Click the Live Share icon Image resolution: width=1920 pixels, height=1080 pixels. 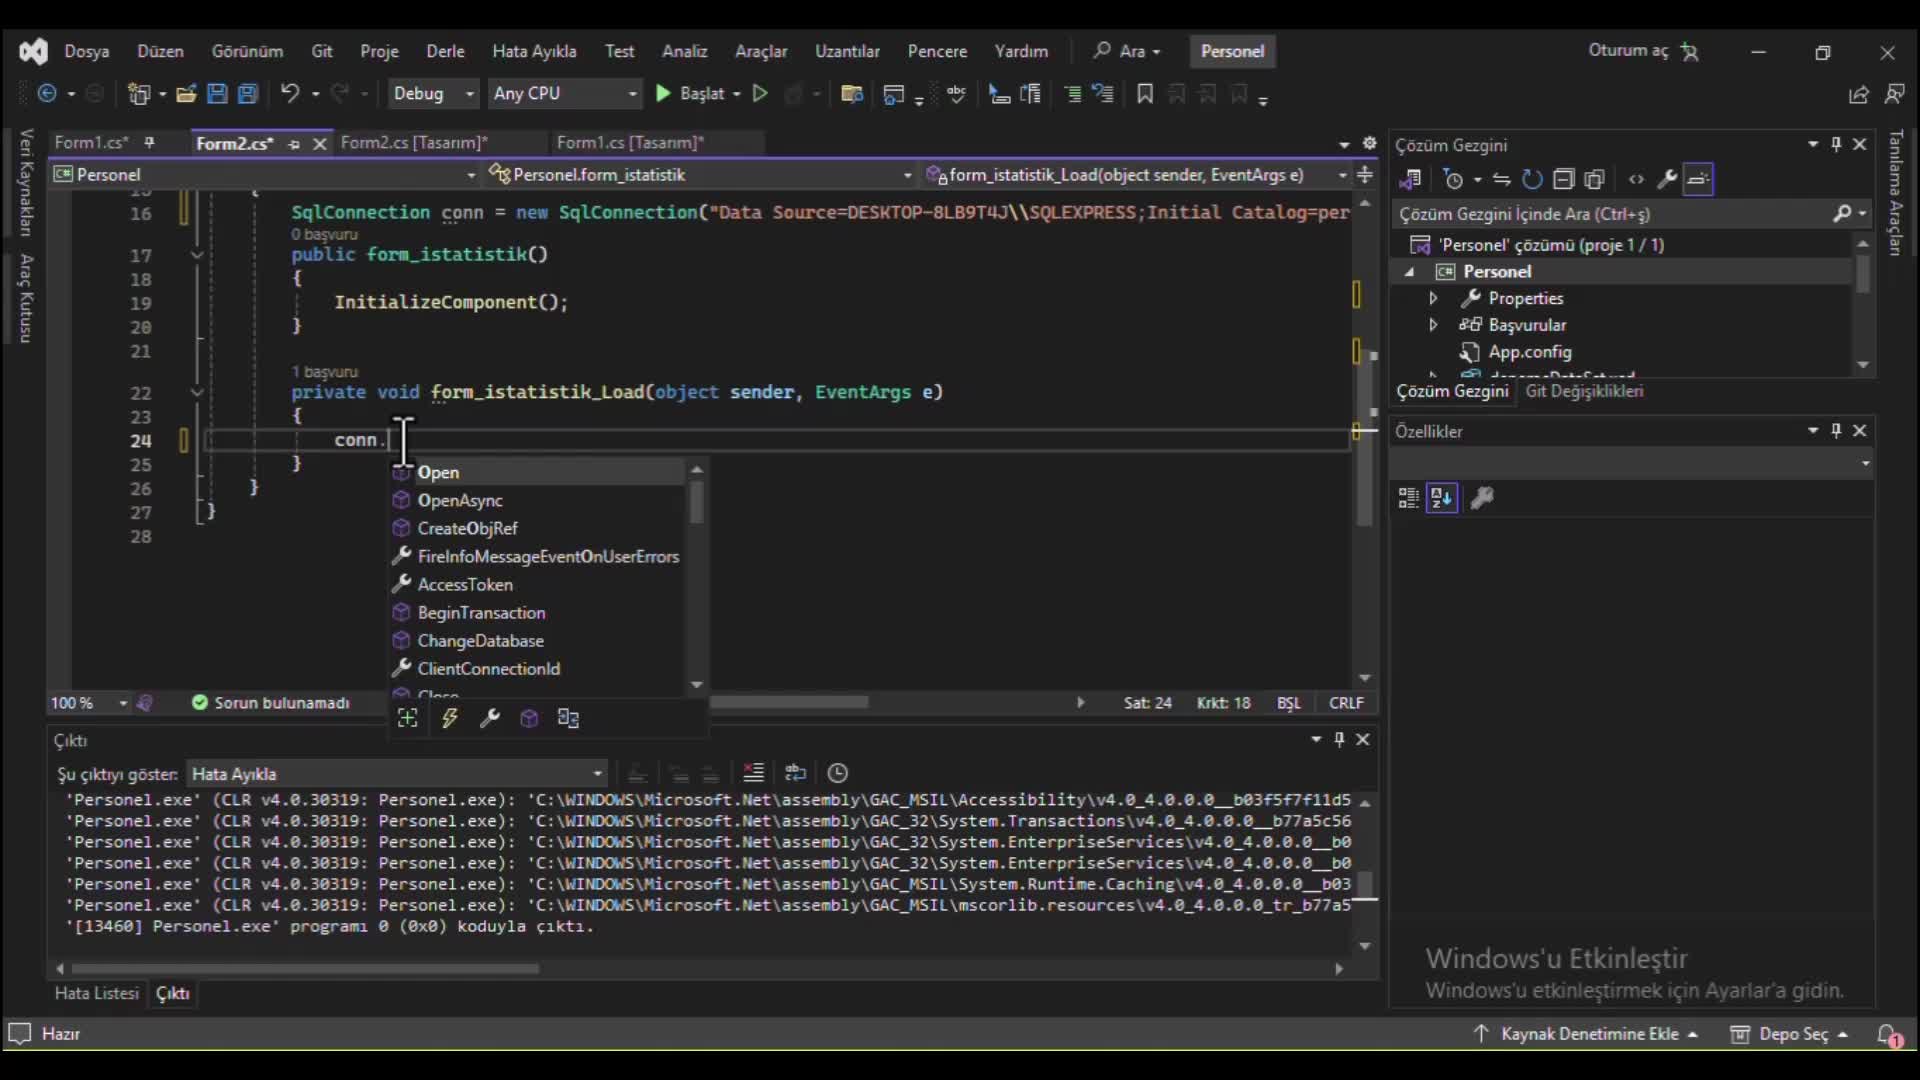click(x=1858, y=94)
